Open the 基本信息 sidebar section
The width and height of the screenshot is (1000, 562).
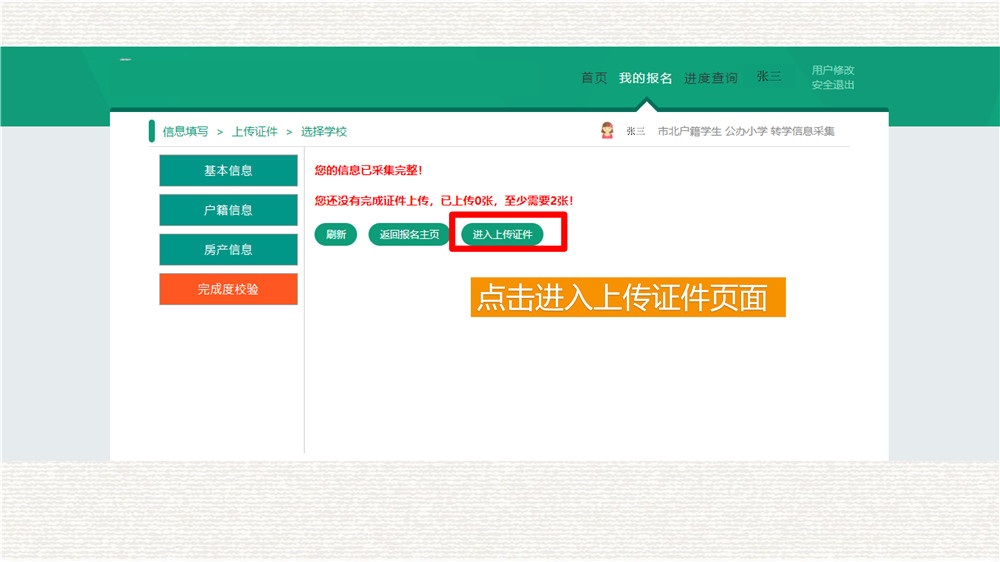[228, 170]
